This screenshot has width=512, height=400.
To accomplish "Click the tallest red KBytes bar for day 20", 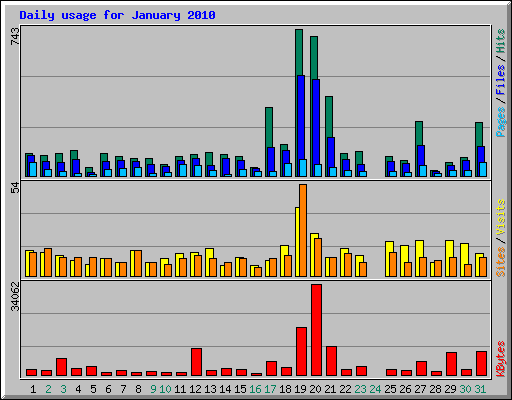I will [316, 330].
